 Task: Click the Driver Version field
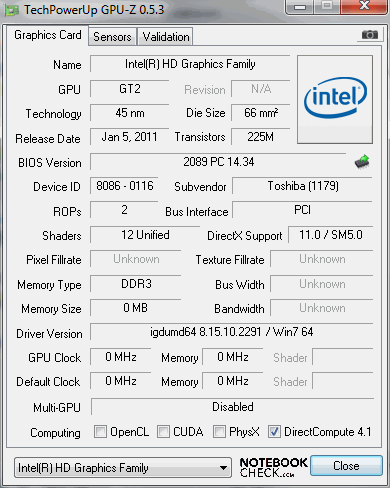click(x=232, y=332)
